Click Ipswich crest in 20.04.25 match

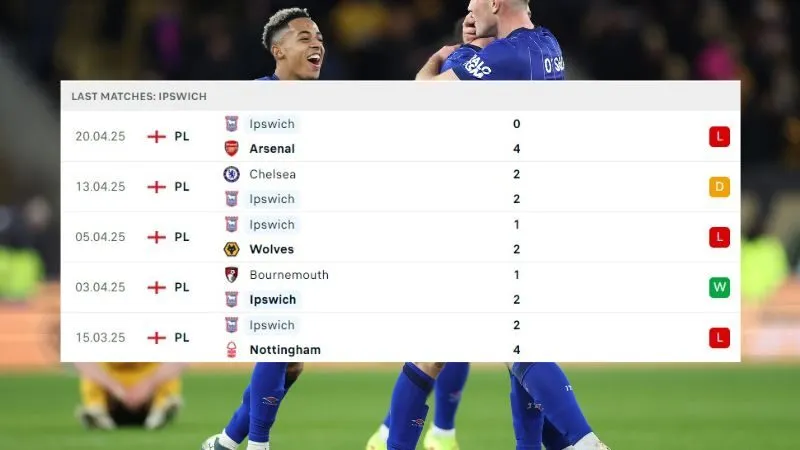point(232,124)
